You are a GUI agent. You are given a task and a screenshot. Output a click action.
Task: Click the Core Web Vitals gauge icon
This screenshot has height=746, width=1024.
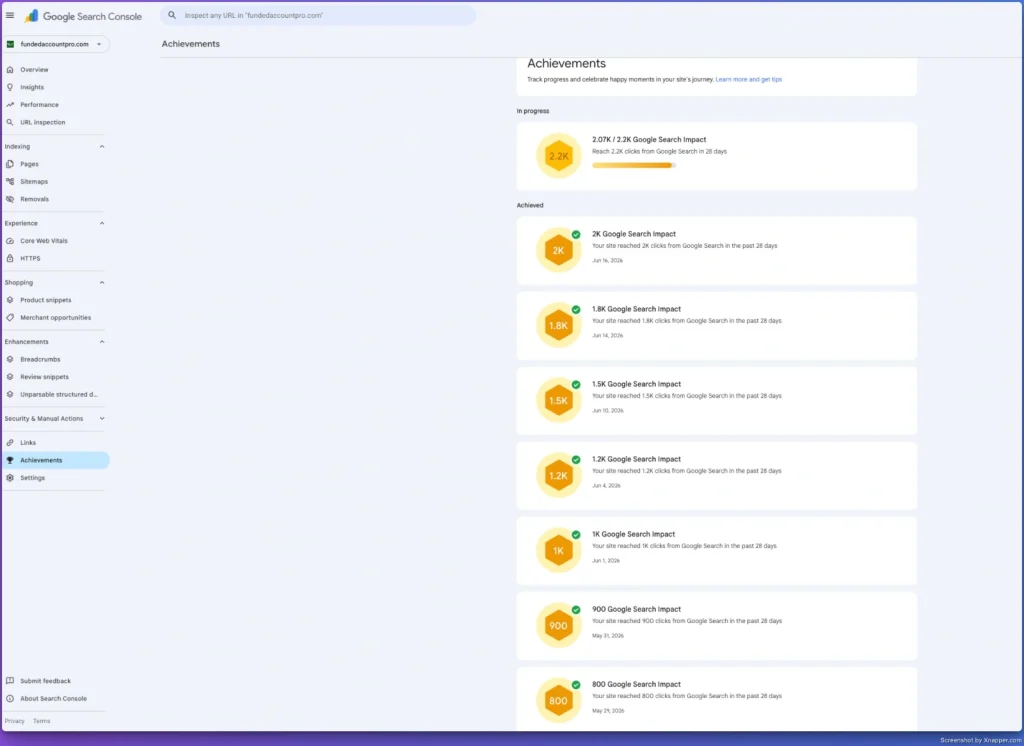click(10, 241)
